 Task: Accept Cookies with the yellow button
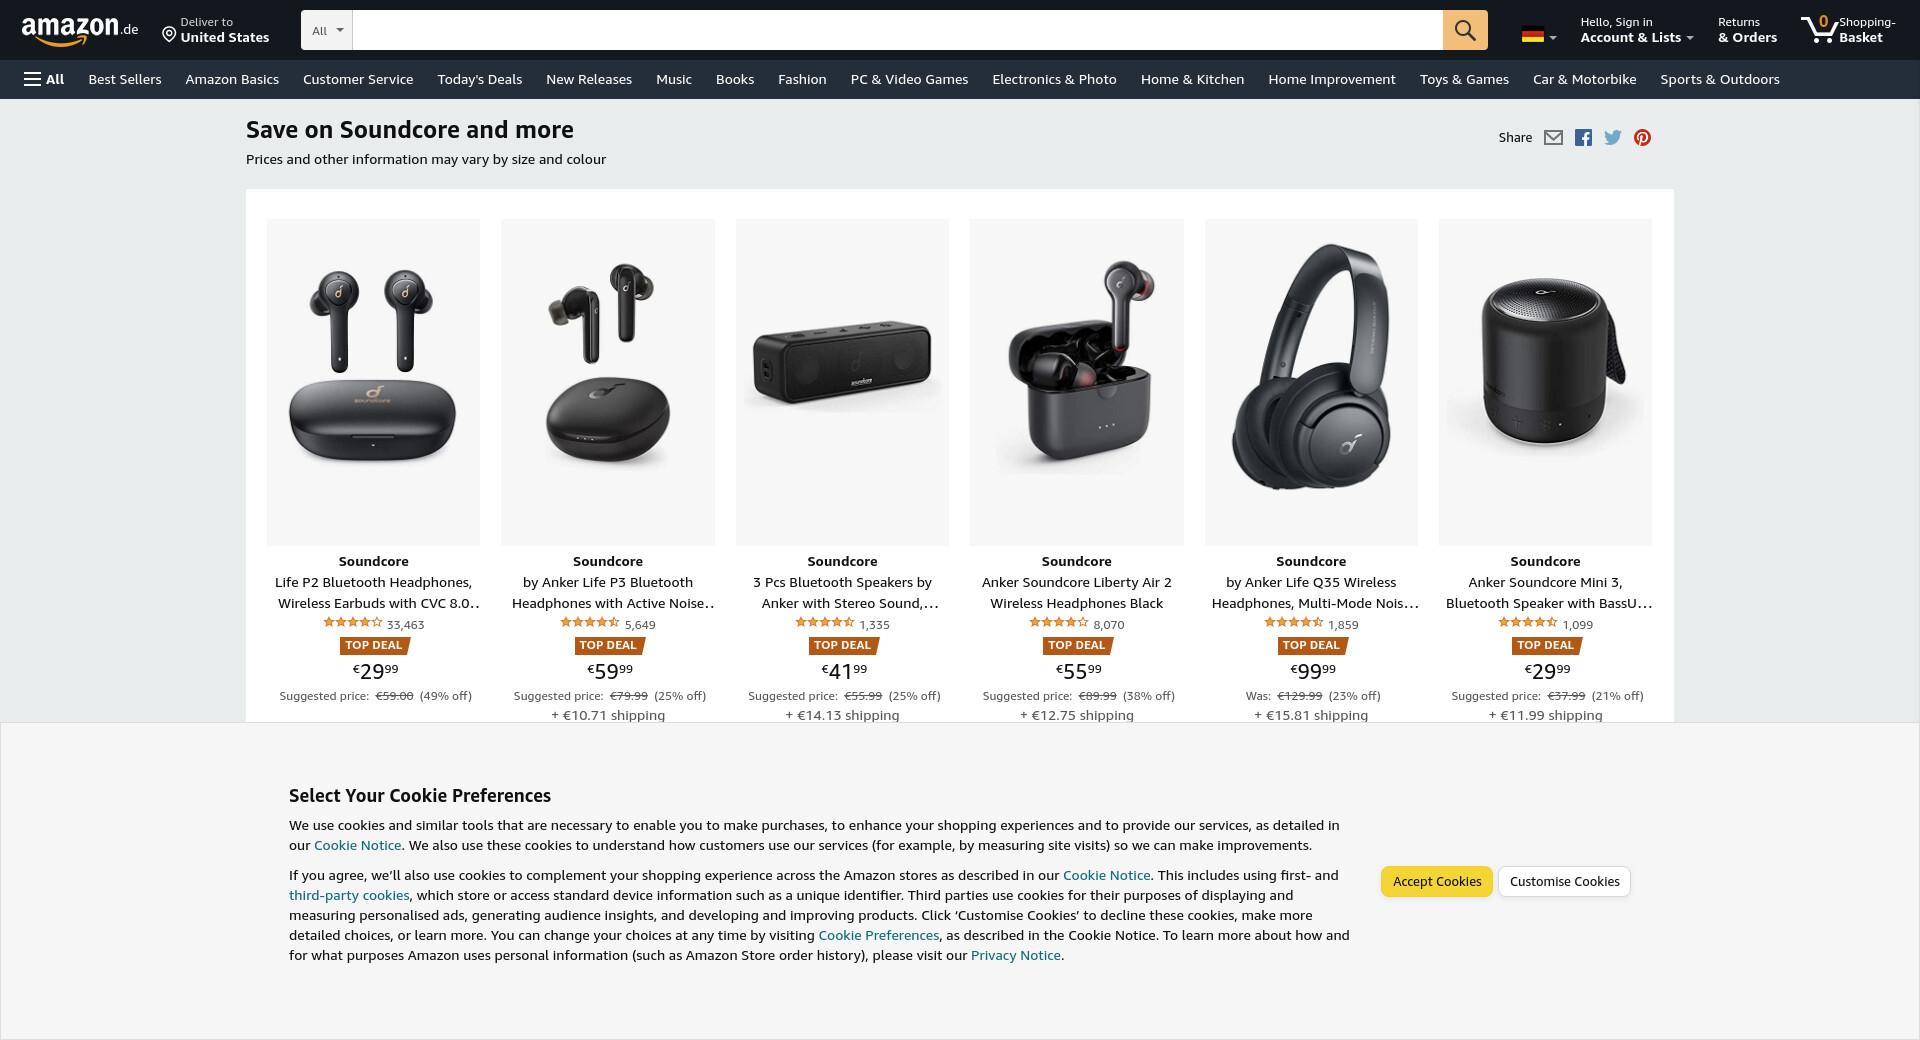pos(1437,881)
